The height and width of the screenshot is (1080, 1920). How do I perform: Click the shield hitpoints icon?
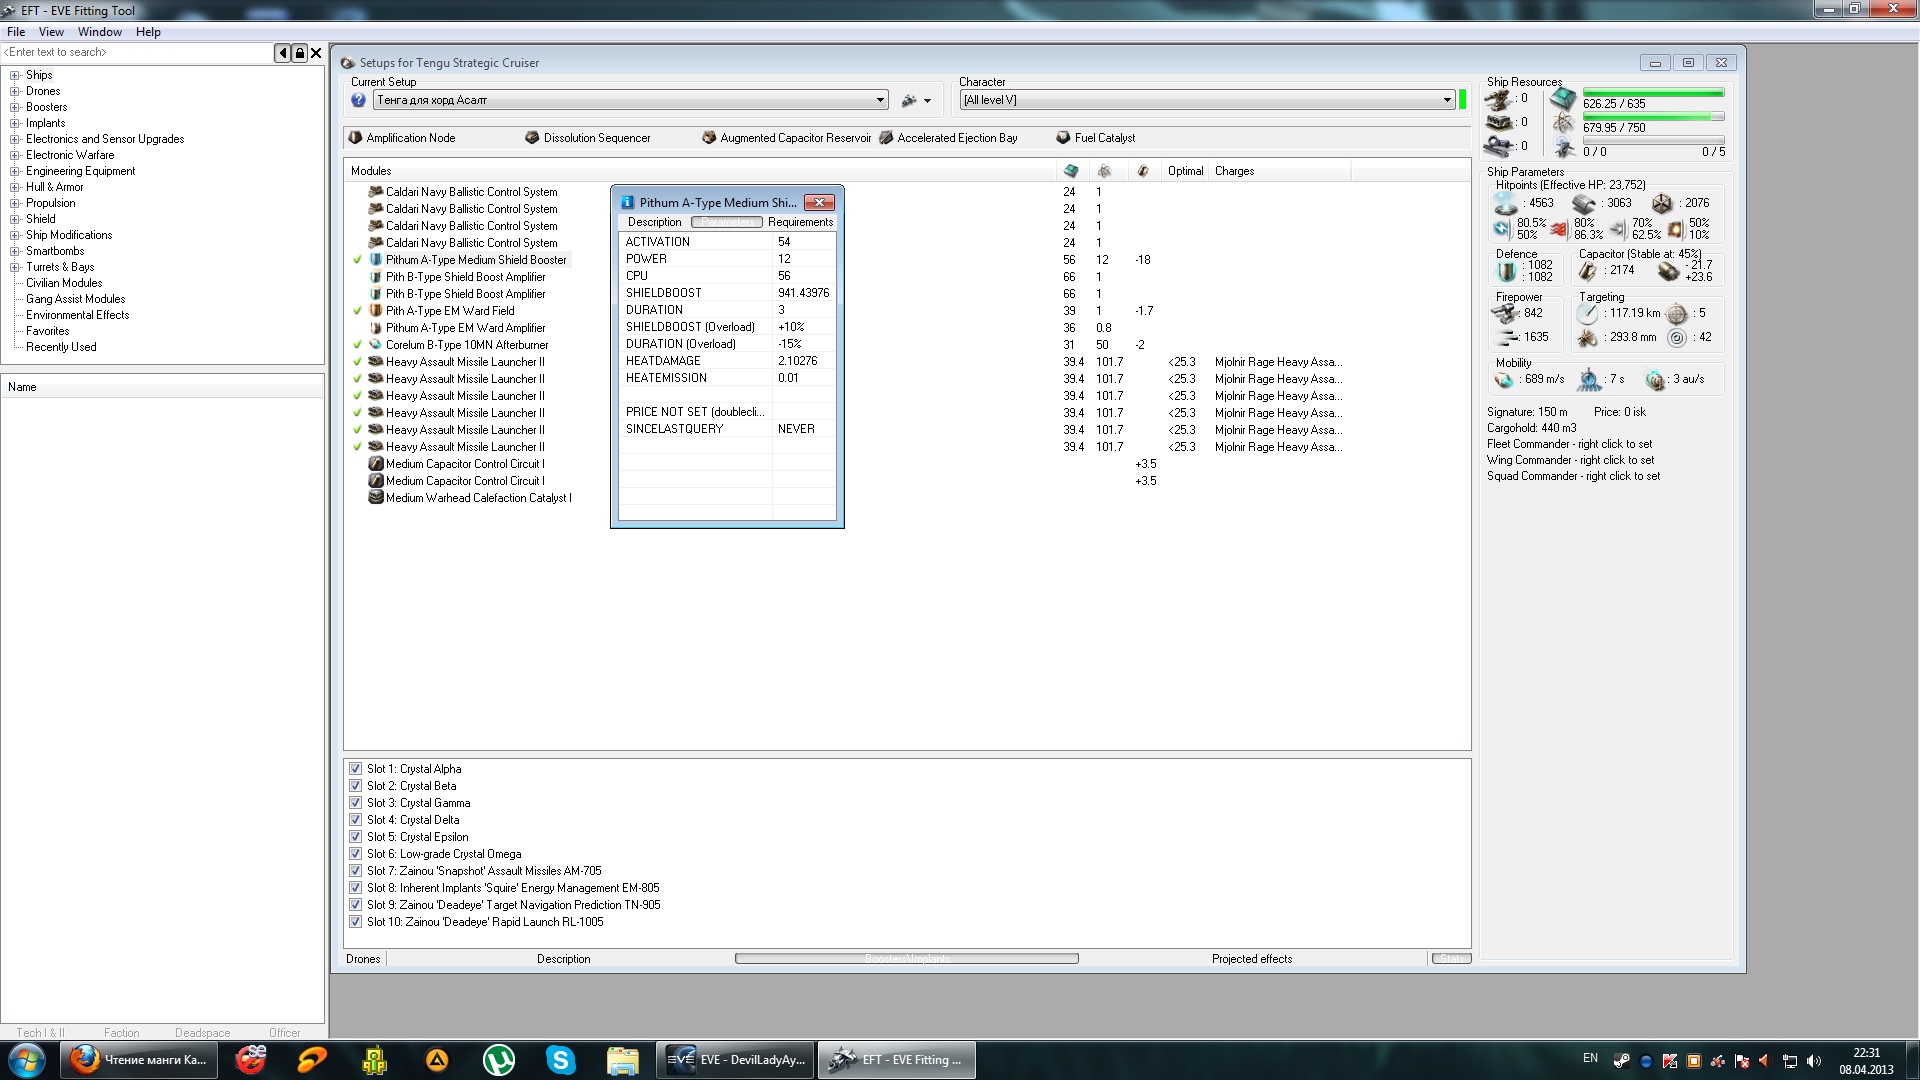pos(1505,204)
